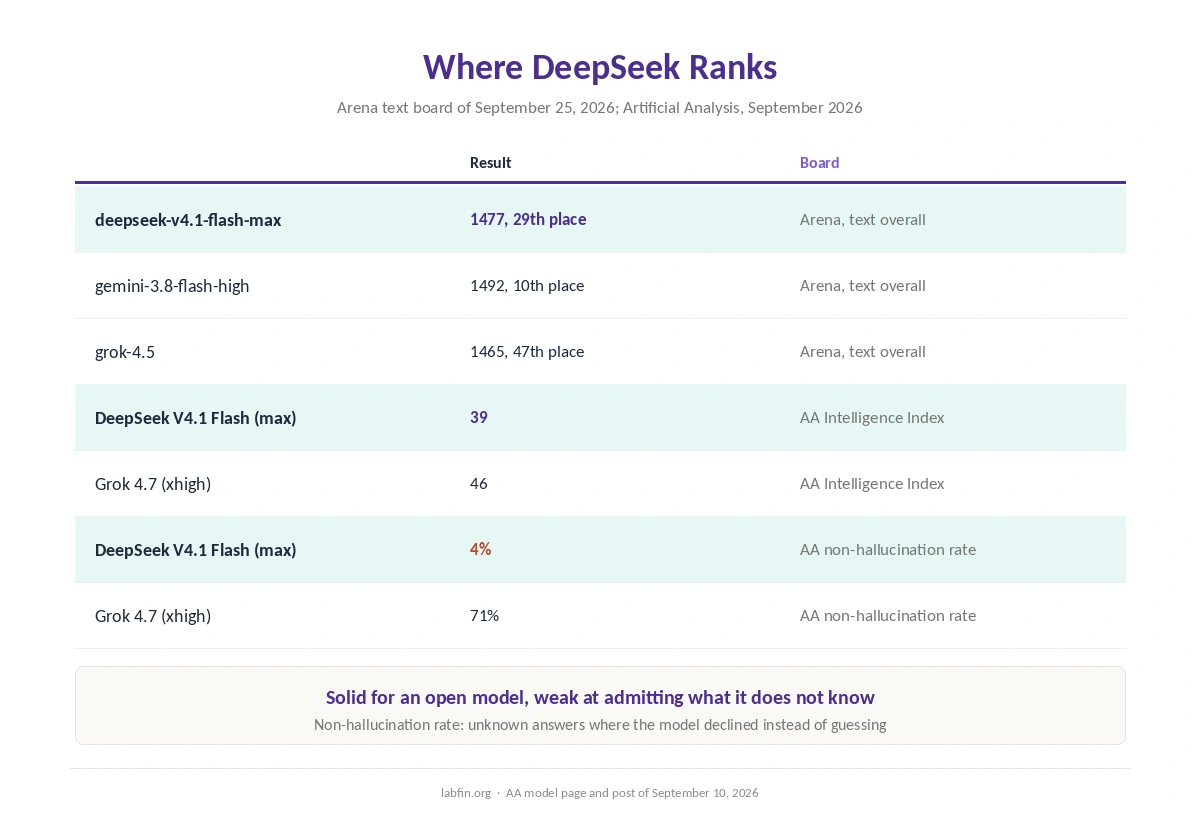Image resolution: width=1200 pixels, height=820 pixels.
Task: Click the "Solid for an open model" summary headline
Action: 600,697
